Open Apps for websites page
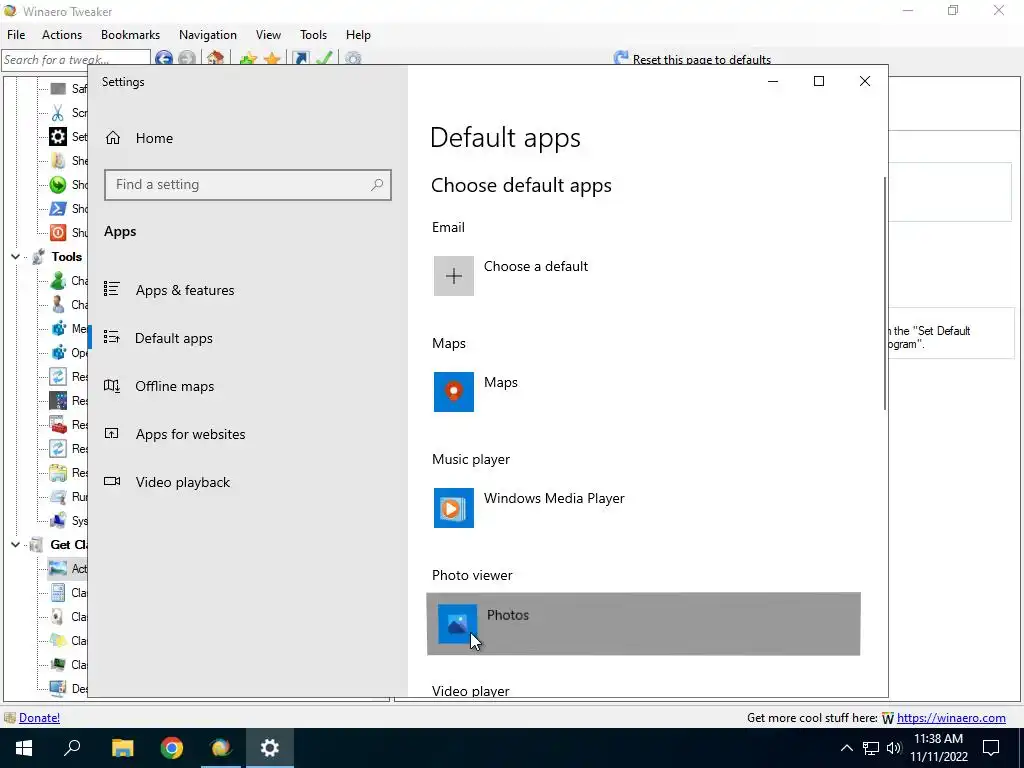1024x768 pixels. (x=191, y=434)
